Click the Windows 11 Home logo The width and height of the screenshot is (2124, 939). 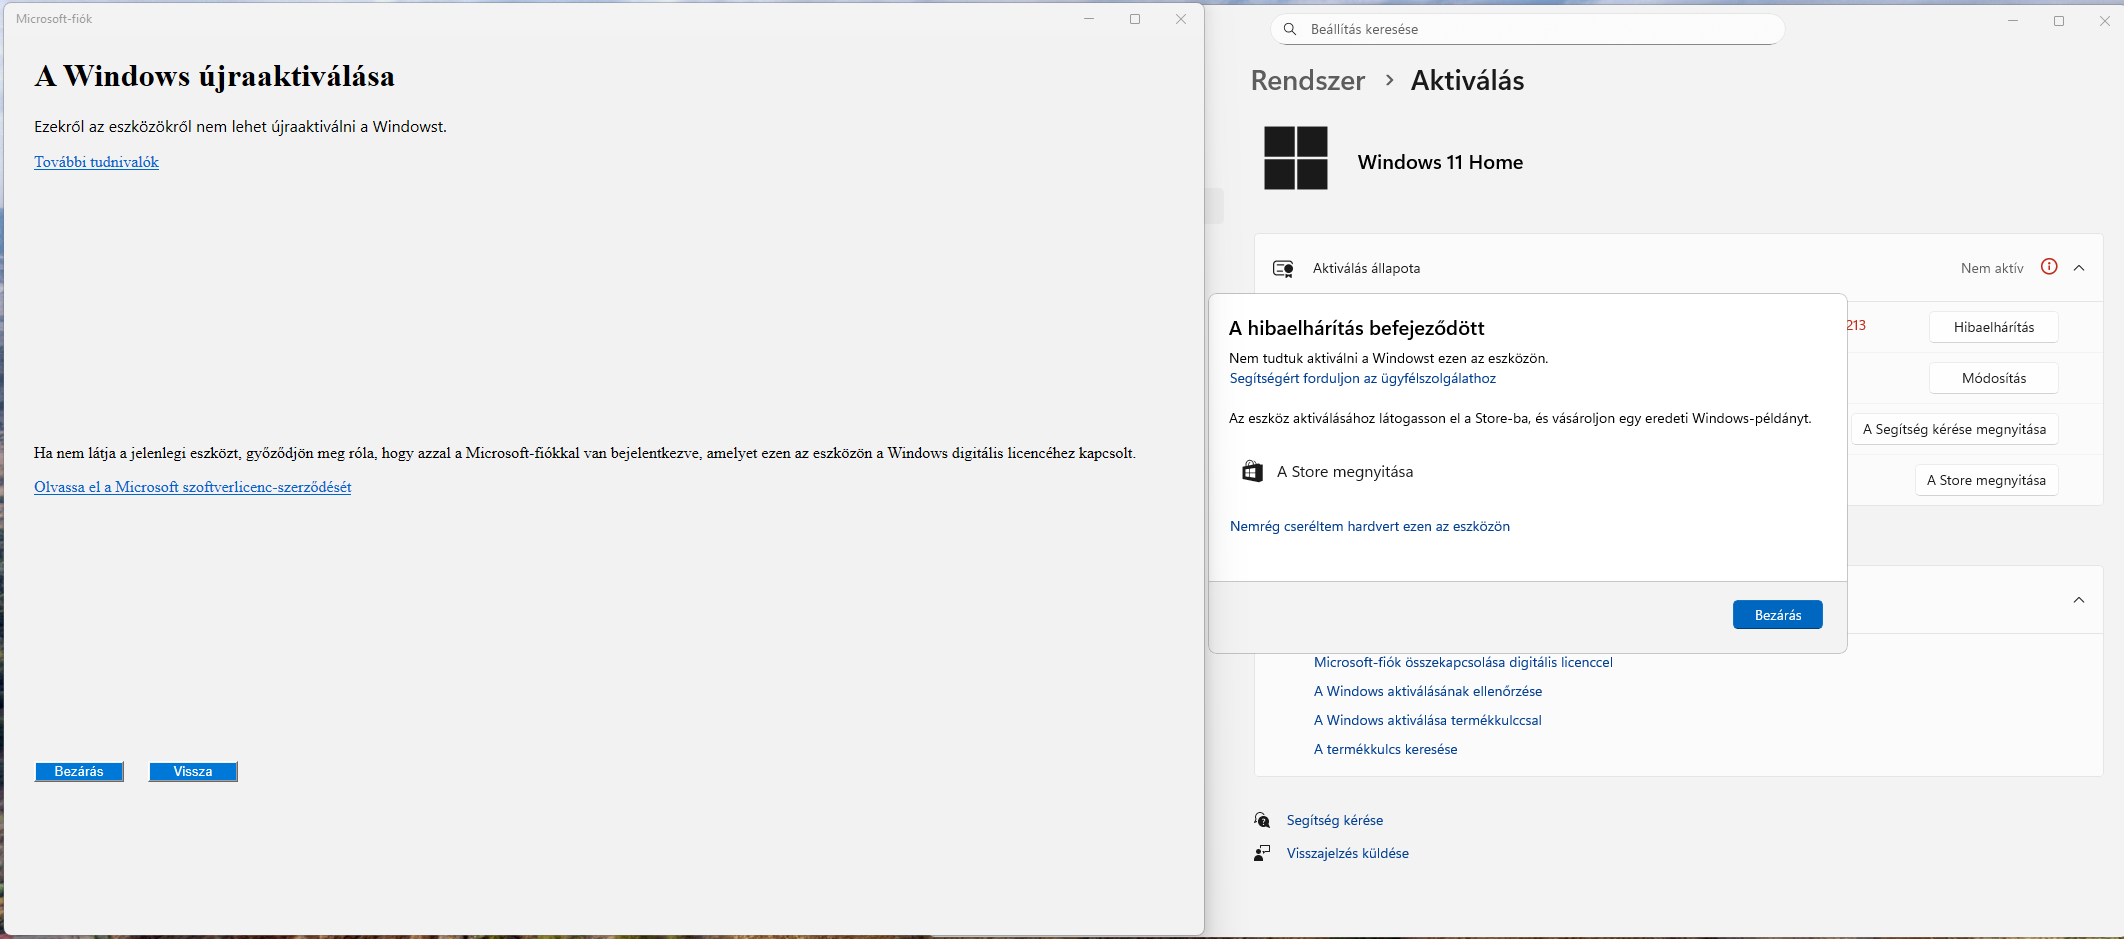tap(1295, 158)
